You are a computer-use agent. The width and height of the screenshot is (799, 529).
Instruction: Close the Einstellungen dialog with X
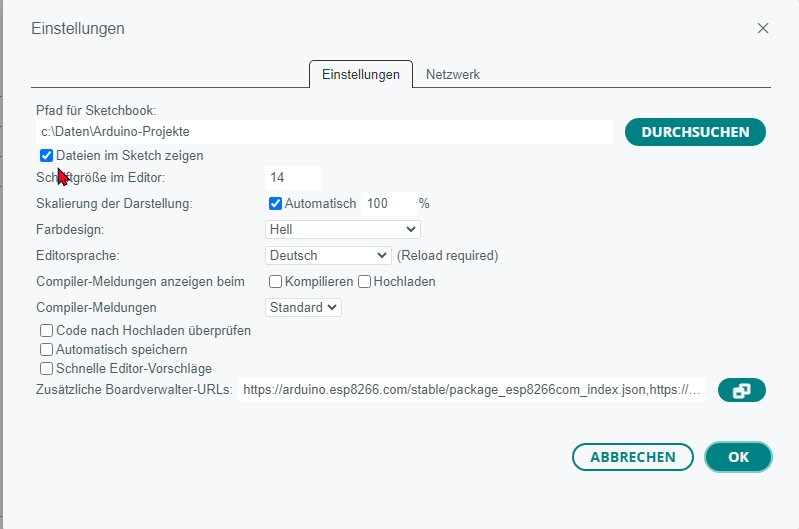click(763, 28)
